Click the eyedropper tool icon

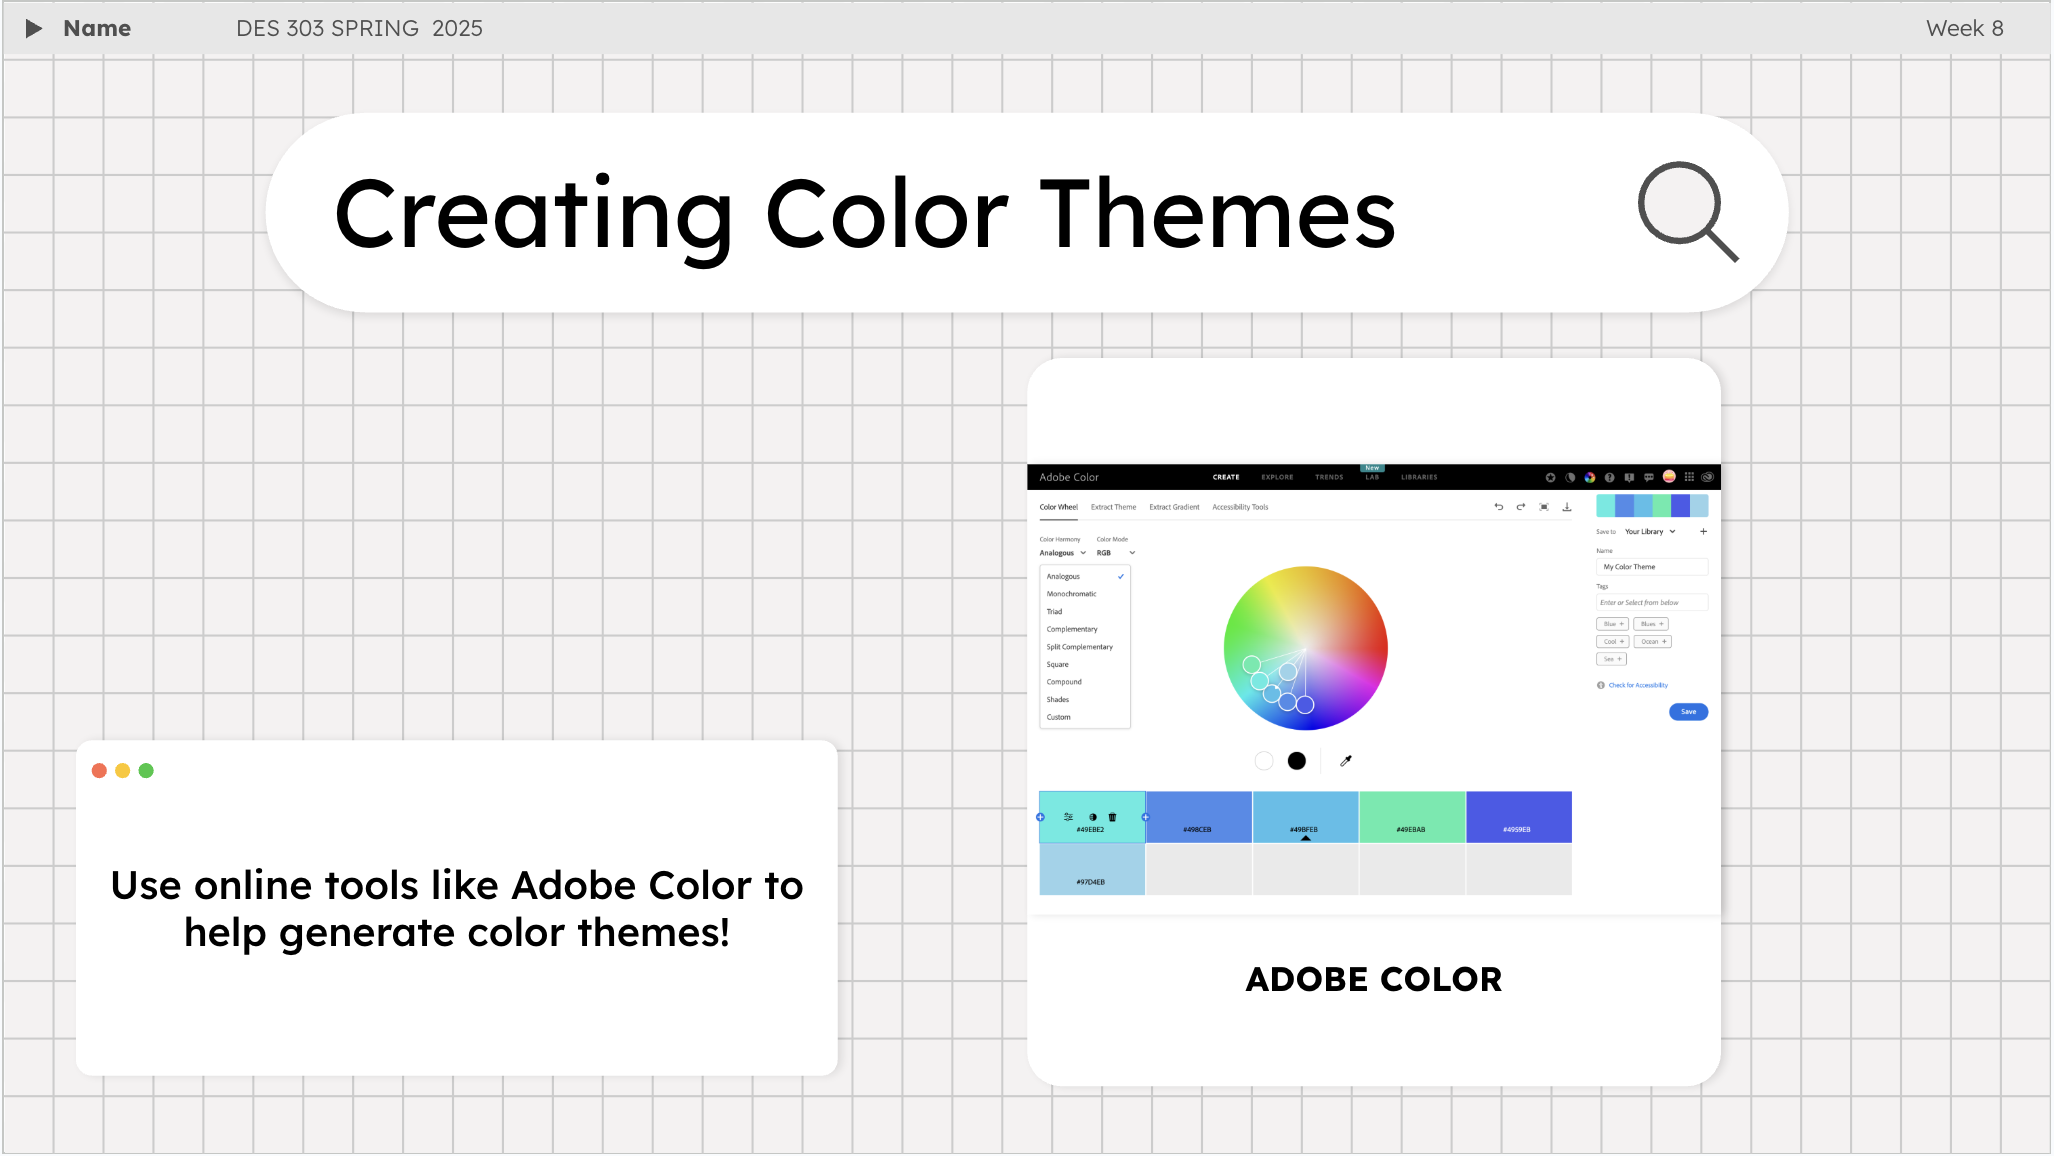click(1346, 761)
